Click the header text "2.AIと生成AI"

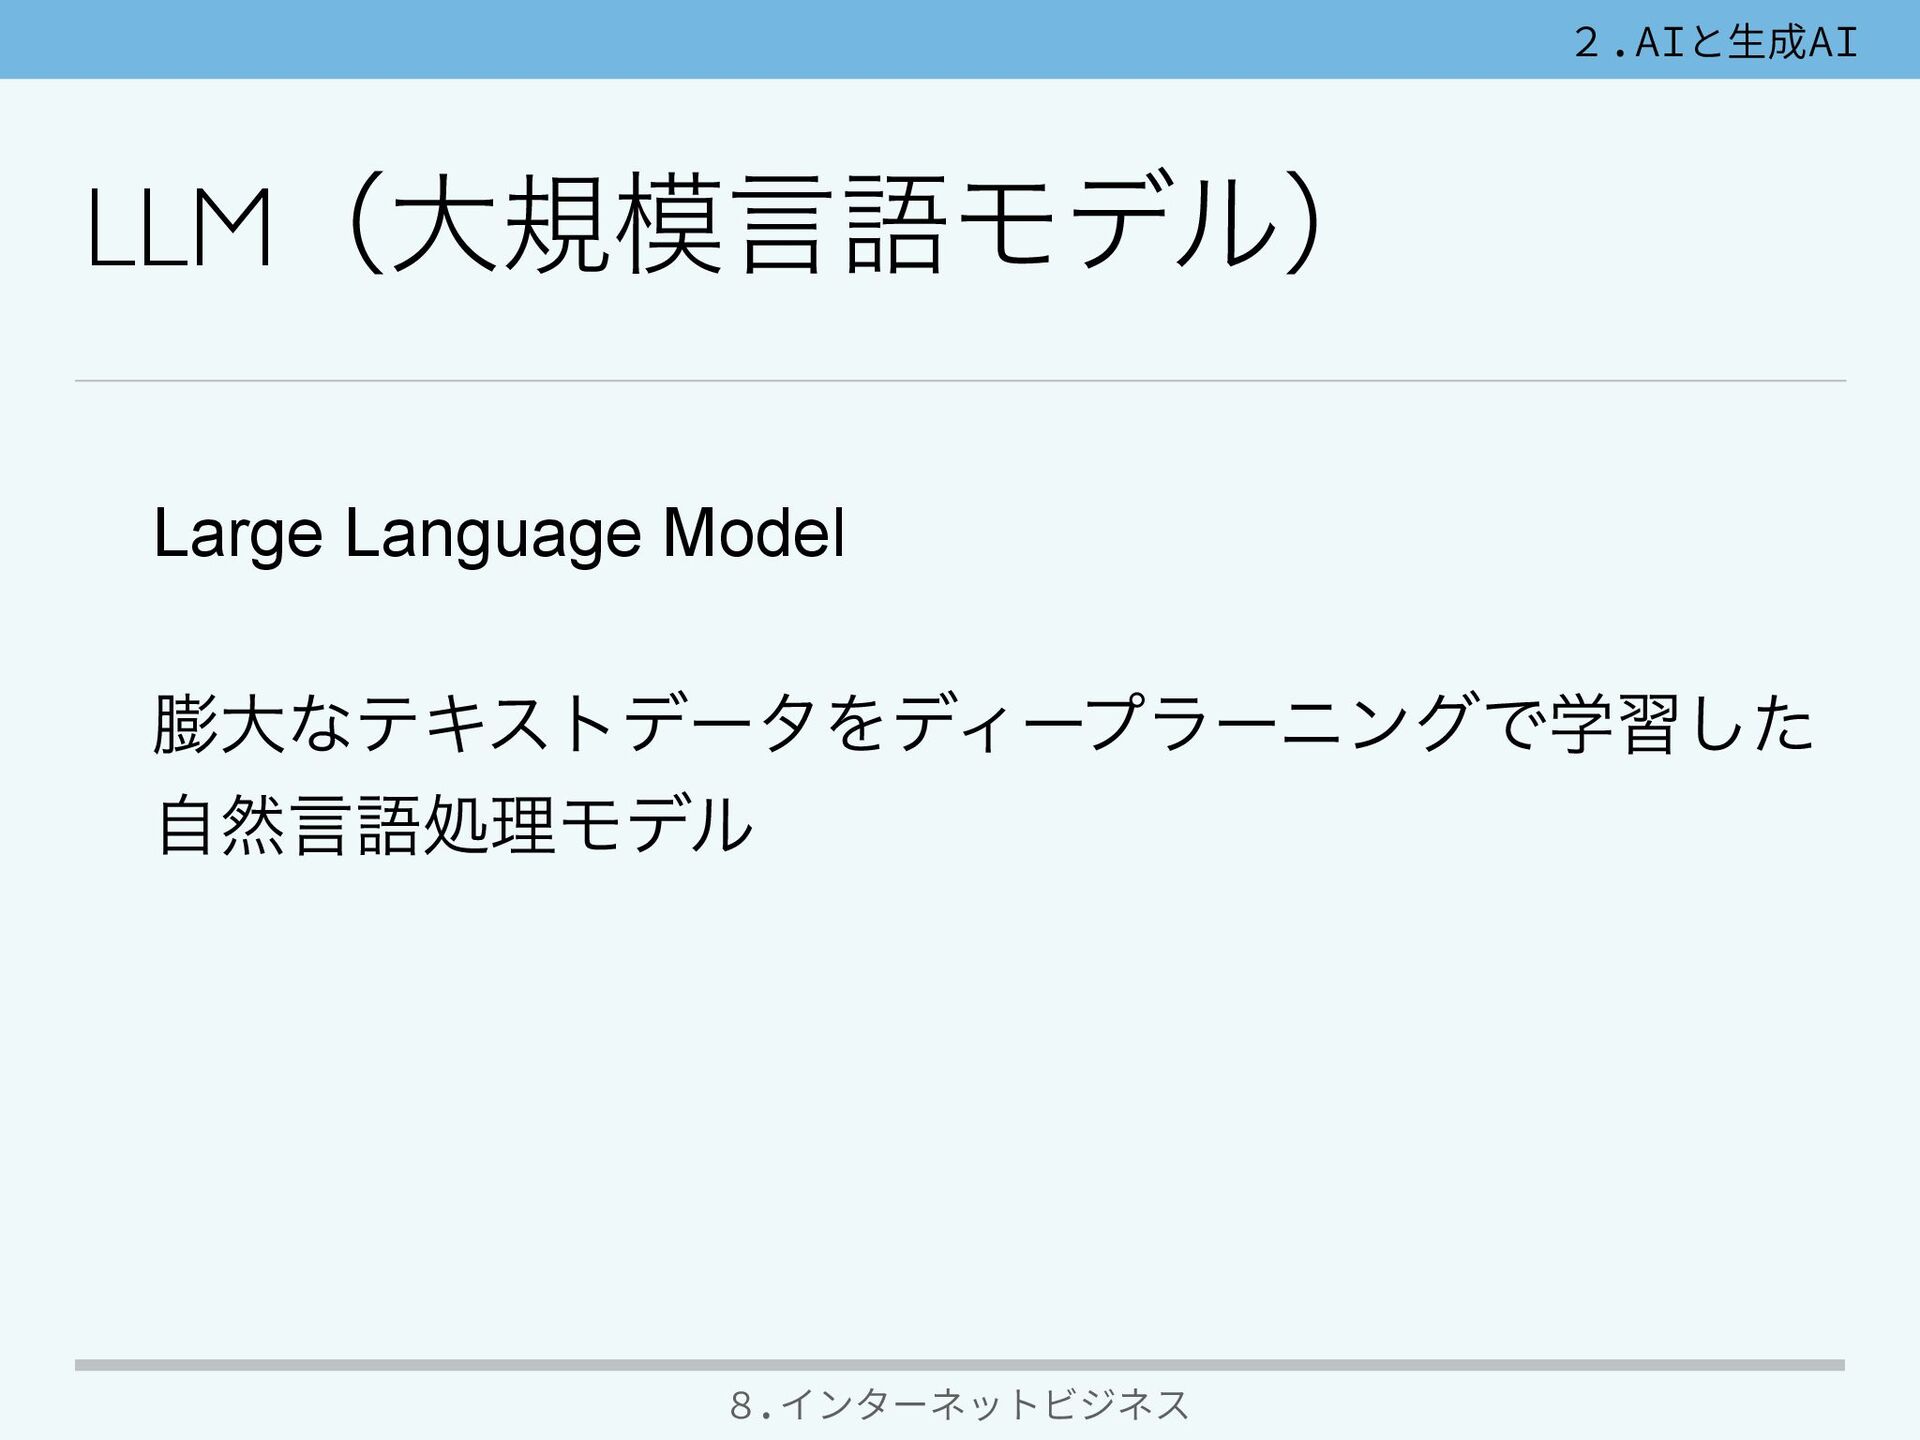click(1715, 42)
